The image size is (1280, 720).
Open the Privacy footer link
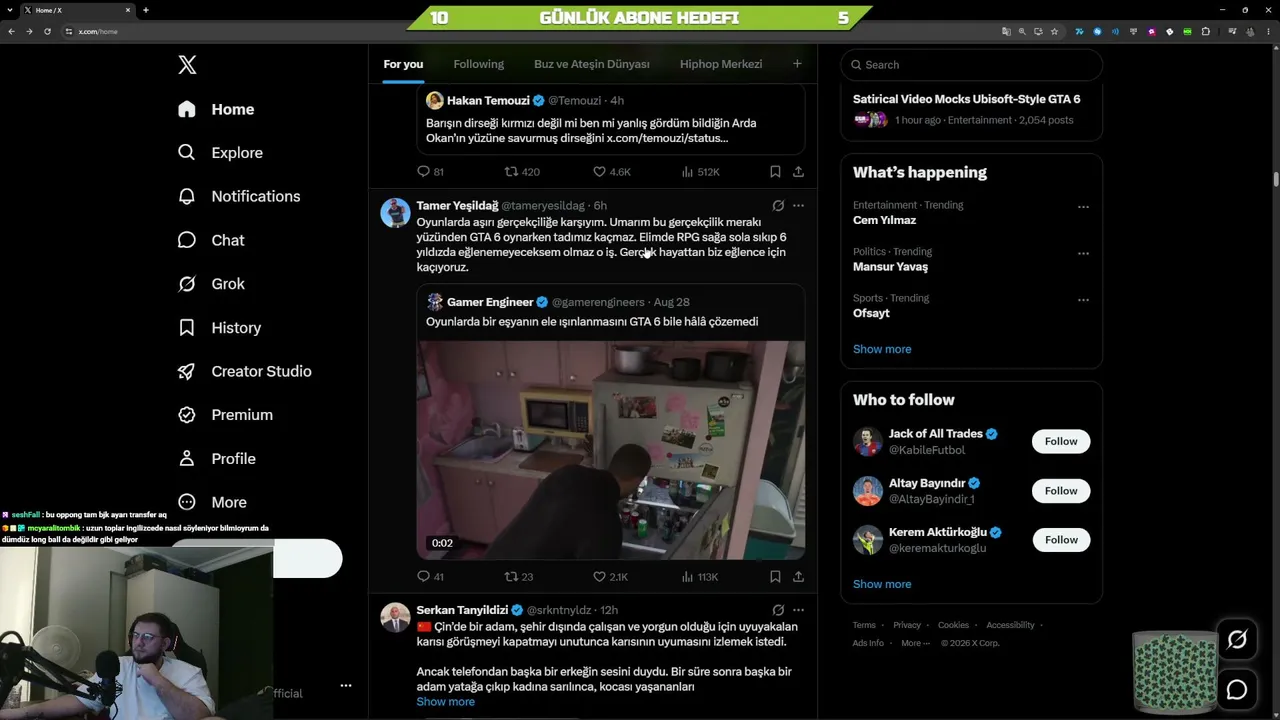point(907,625)
